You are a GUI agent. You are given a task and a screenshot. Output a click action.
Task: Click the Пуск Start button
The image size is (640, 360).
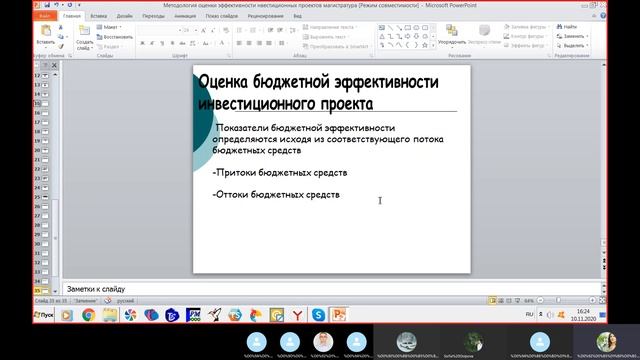click(x=44, y=315)
